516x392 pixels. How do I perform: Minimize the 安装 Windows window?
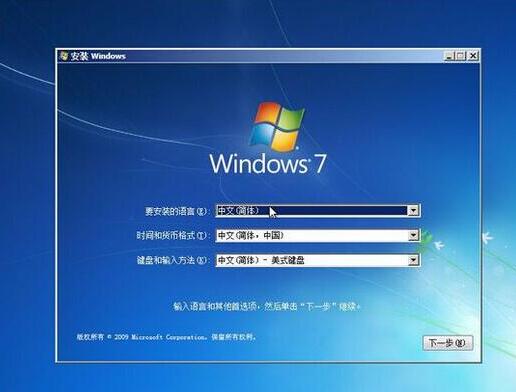[x=449, y=56]
